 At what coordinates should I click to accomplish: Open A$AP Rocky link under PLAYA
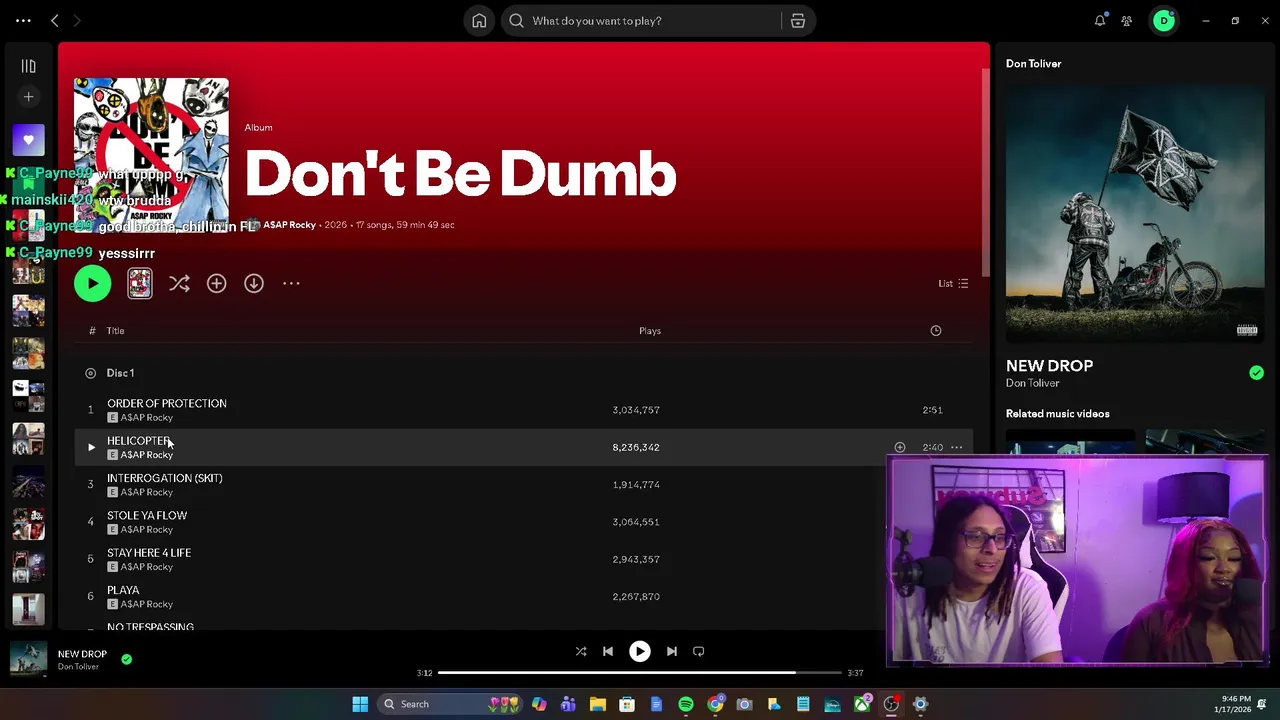point(147,604)
